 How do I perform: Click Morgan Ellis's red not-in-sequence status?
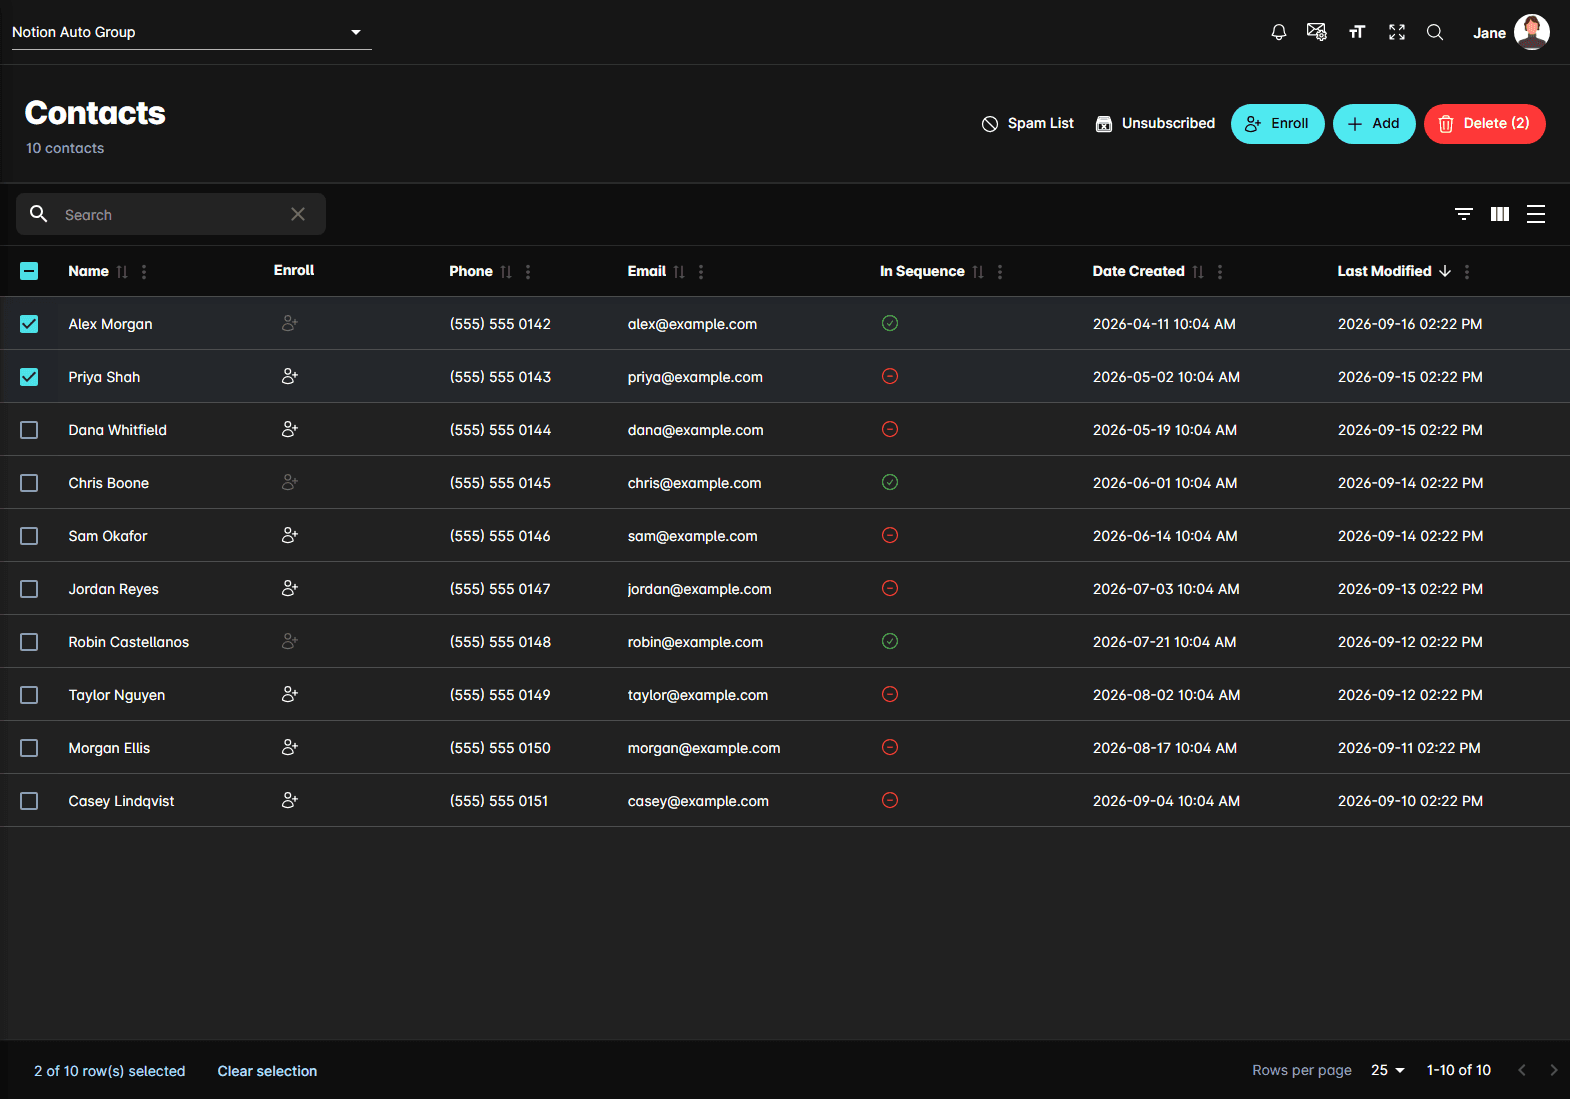tap(890, 747)
